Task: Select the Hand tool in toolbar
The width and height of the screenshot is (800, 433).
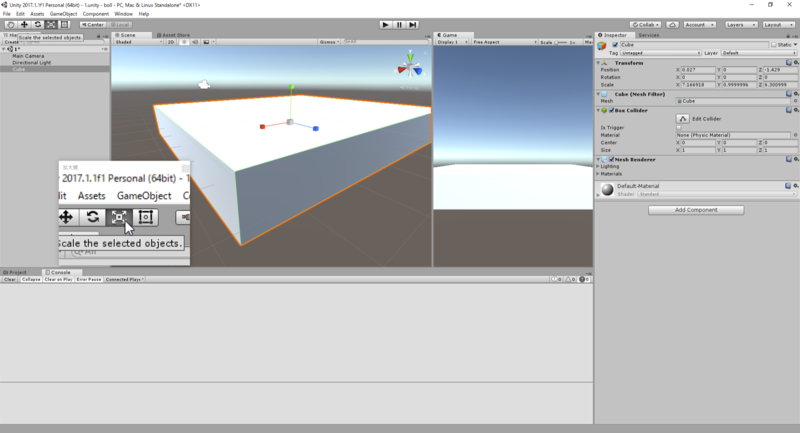Action: click(10, 24)
